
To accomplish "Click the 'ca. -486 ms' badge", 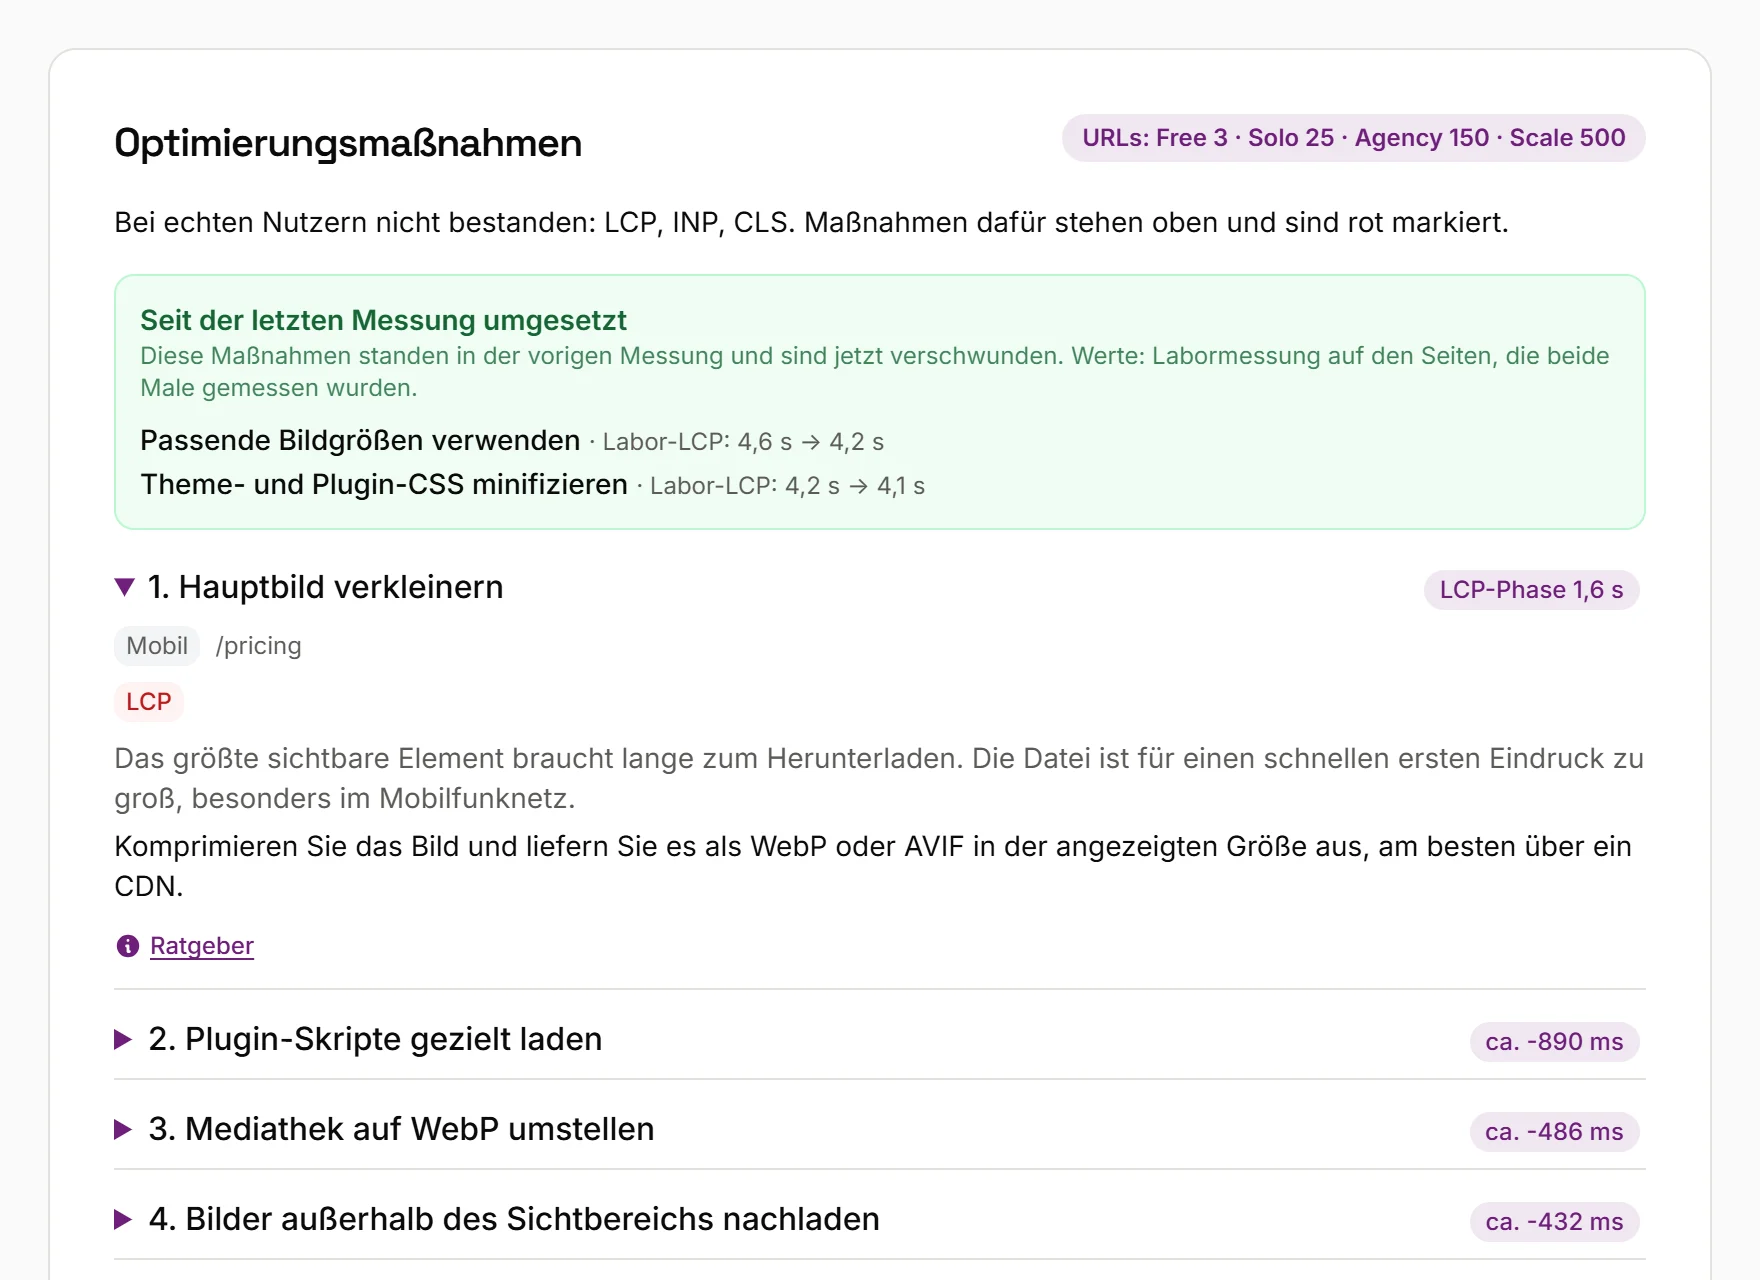I will click(1554, 1132).
